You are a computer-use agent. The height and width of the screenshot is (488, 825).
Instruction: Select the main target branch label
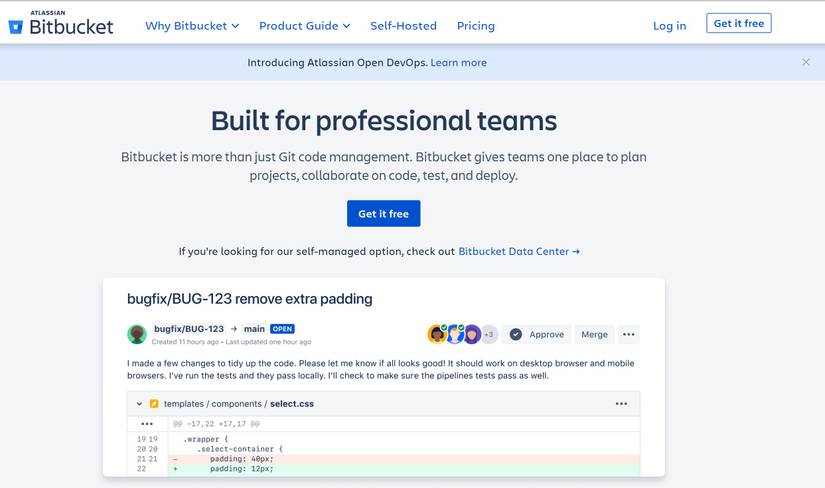click(254, 328)
